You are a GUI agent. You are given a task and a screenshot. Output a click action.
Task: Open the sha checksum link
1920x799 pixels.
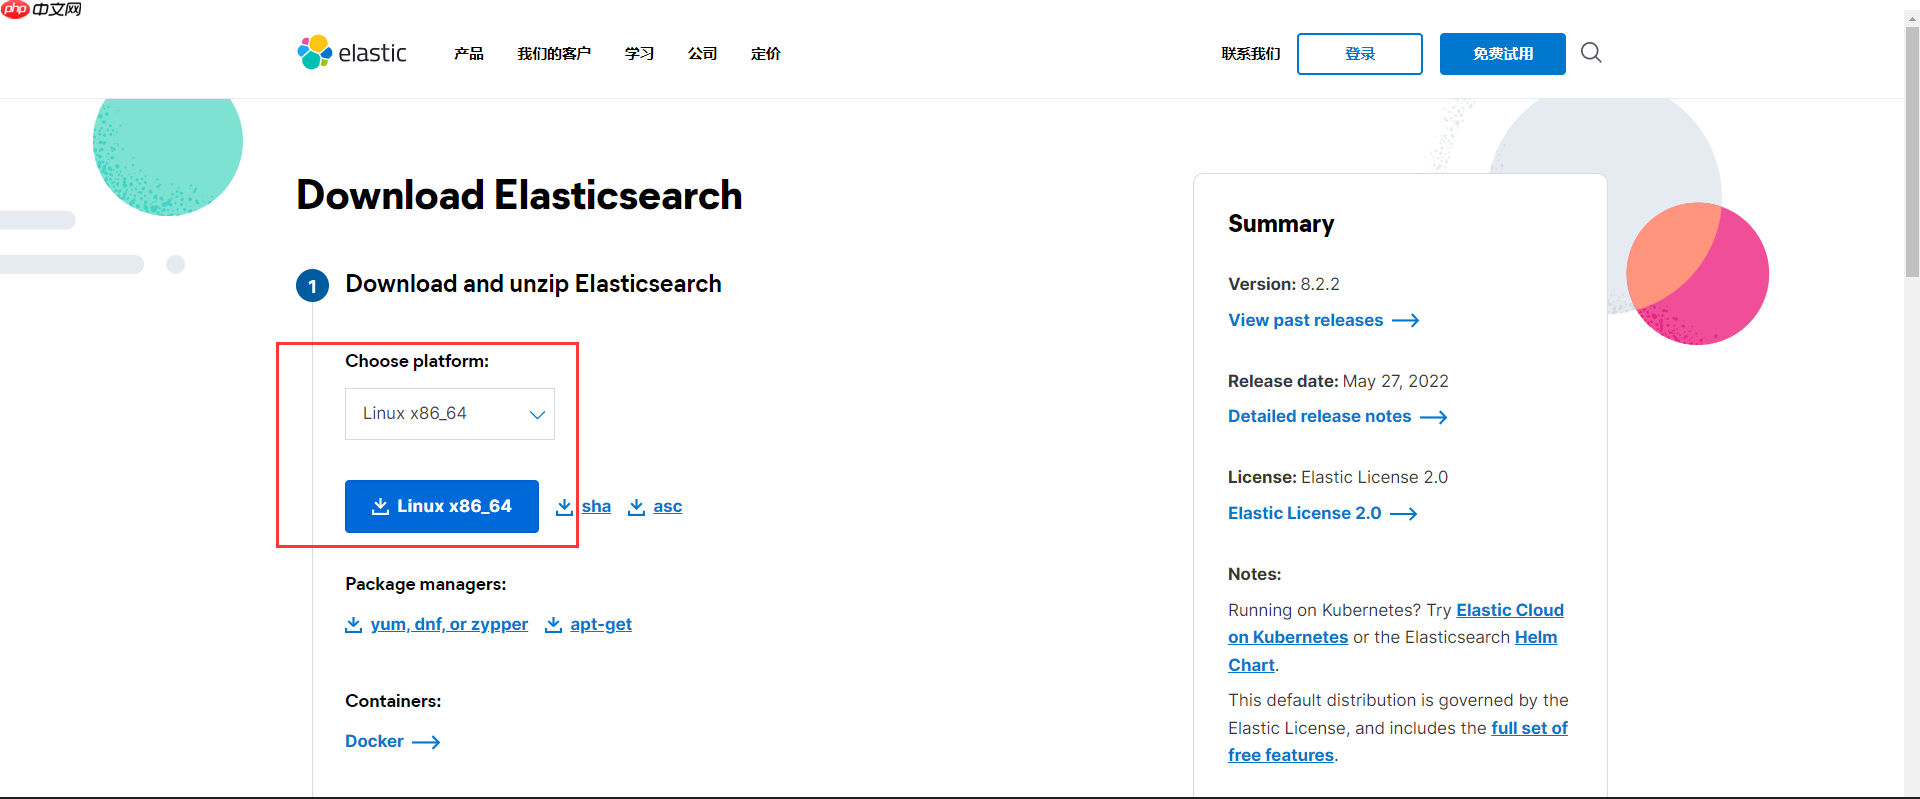[x=596, y=507]
